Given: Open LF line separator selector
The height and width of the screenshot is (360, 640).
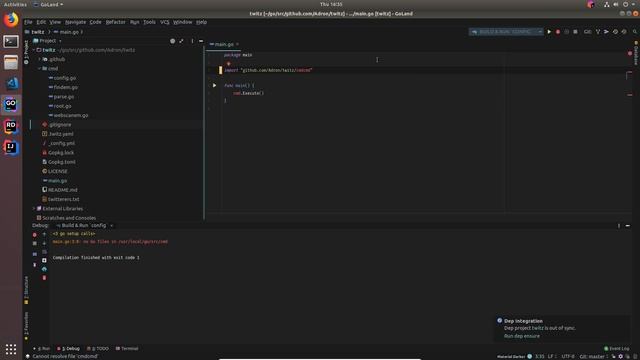Looking at the screenshot, I should click(x=552, y=356).
